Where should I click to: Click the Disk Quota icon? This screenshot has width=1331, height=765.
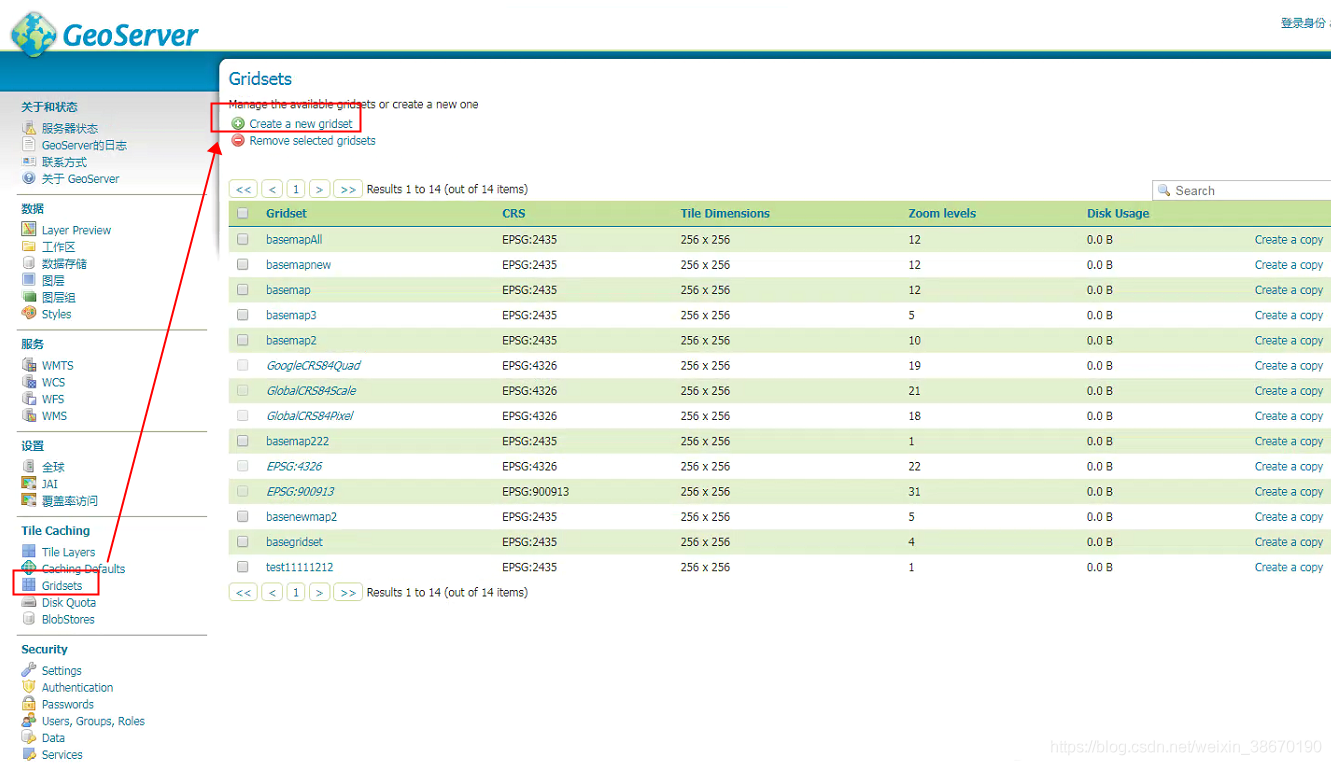coord(29,603)
